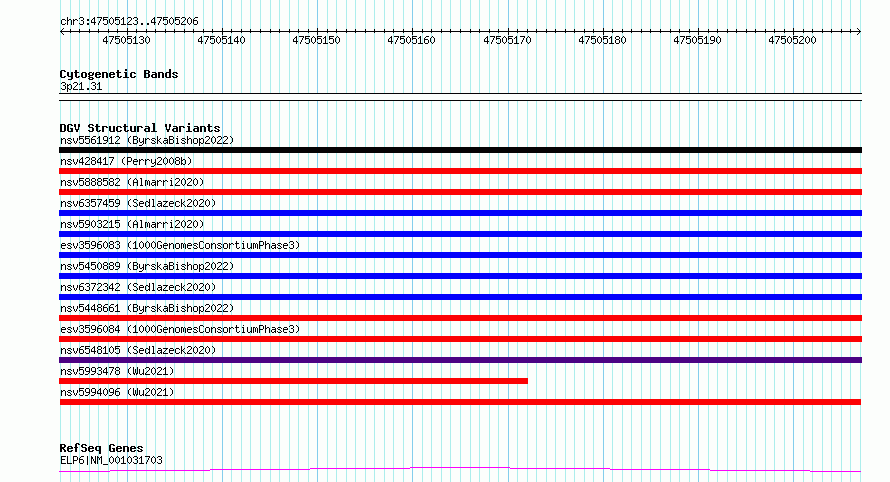Image resolution: width=890 pixels, height=482 pixels.
Task: Click the RefSeq Genes track title
Action: click(x=101, y=448)
